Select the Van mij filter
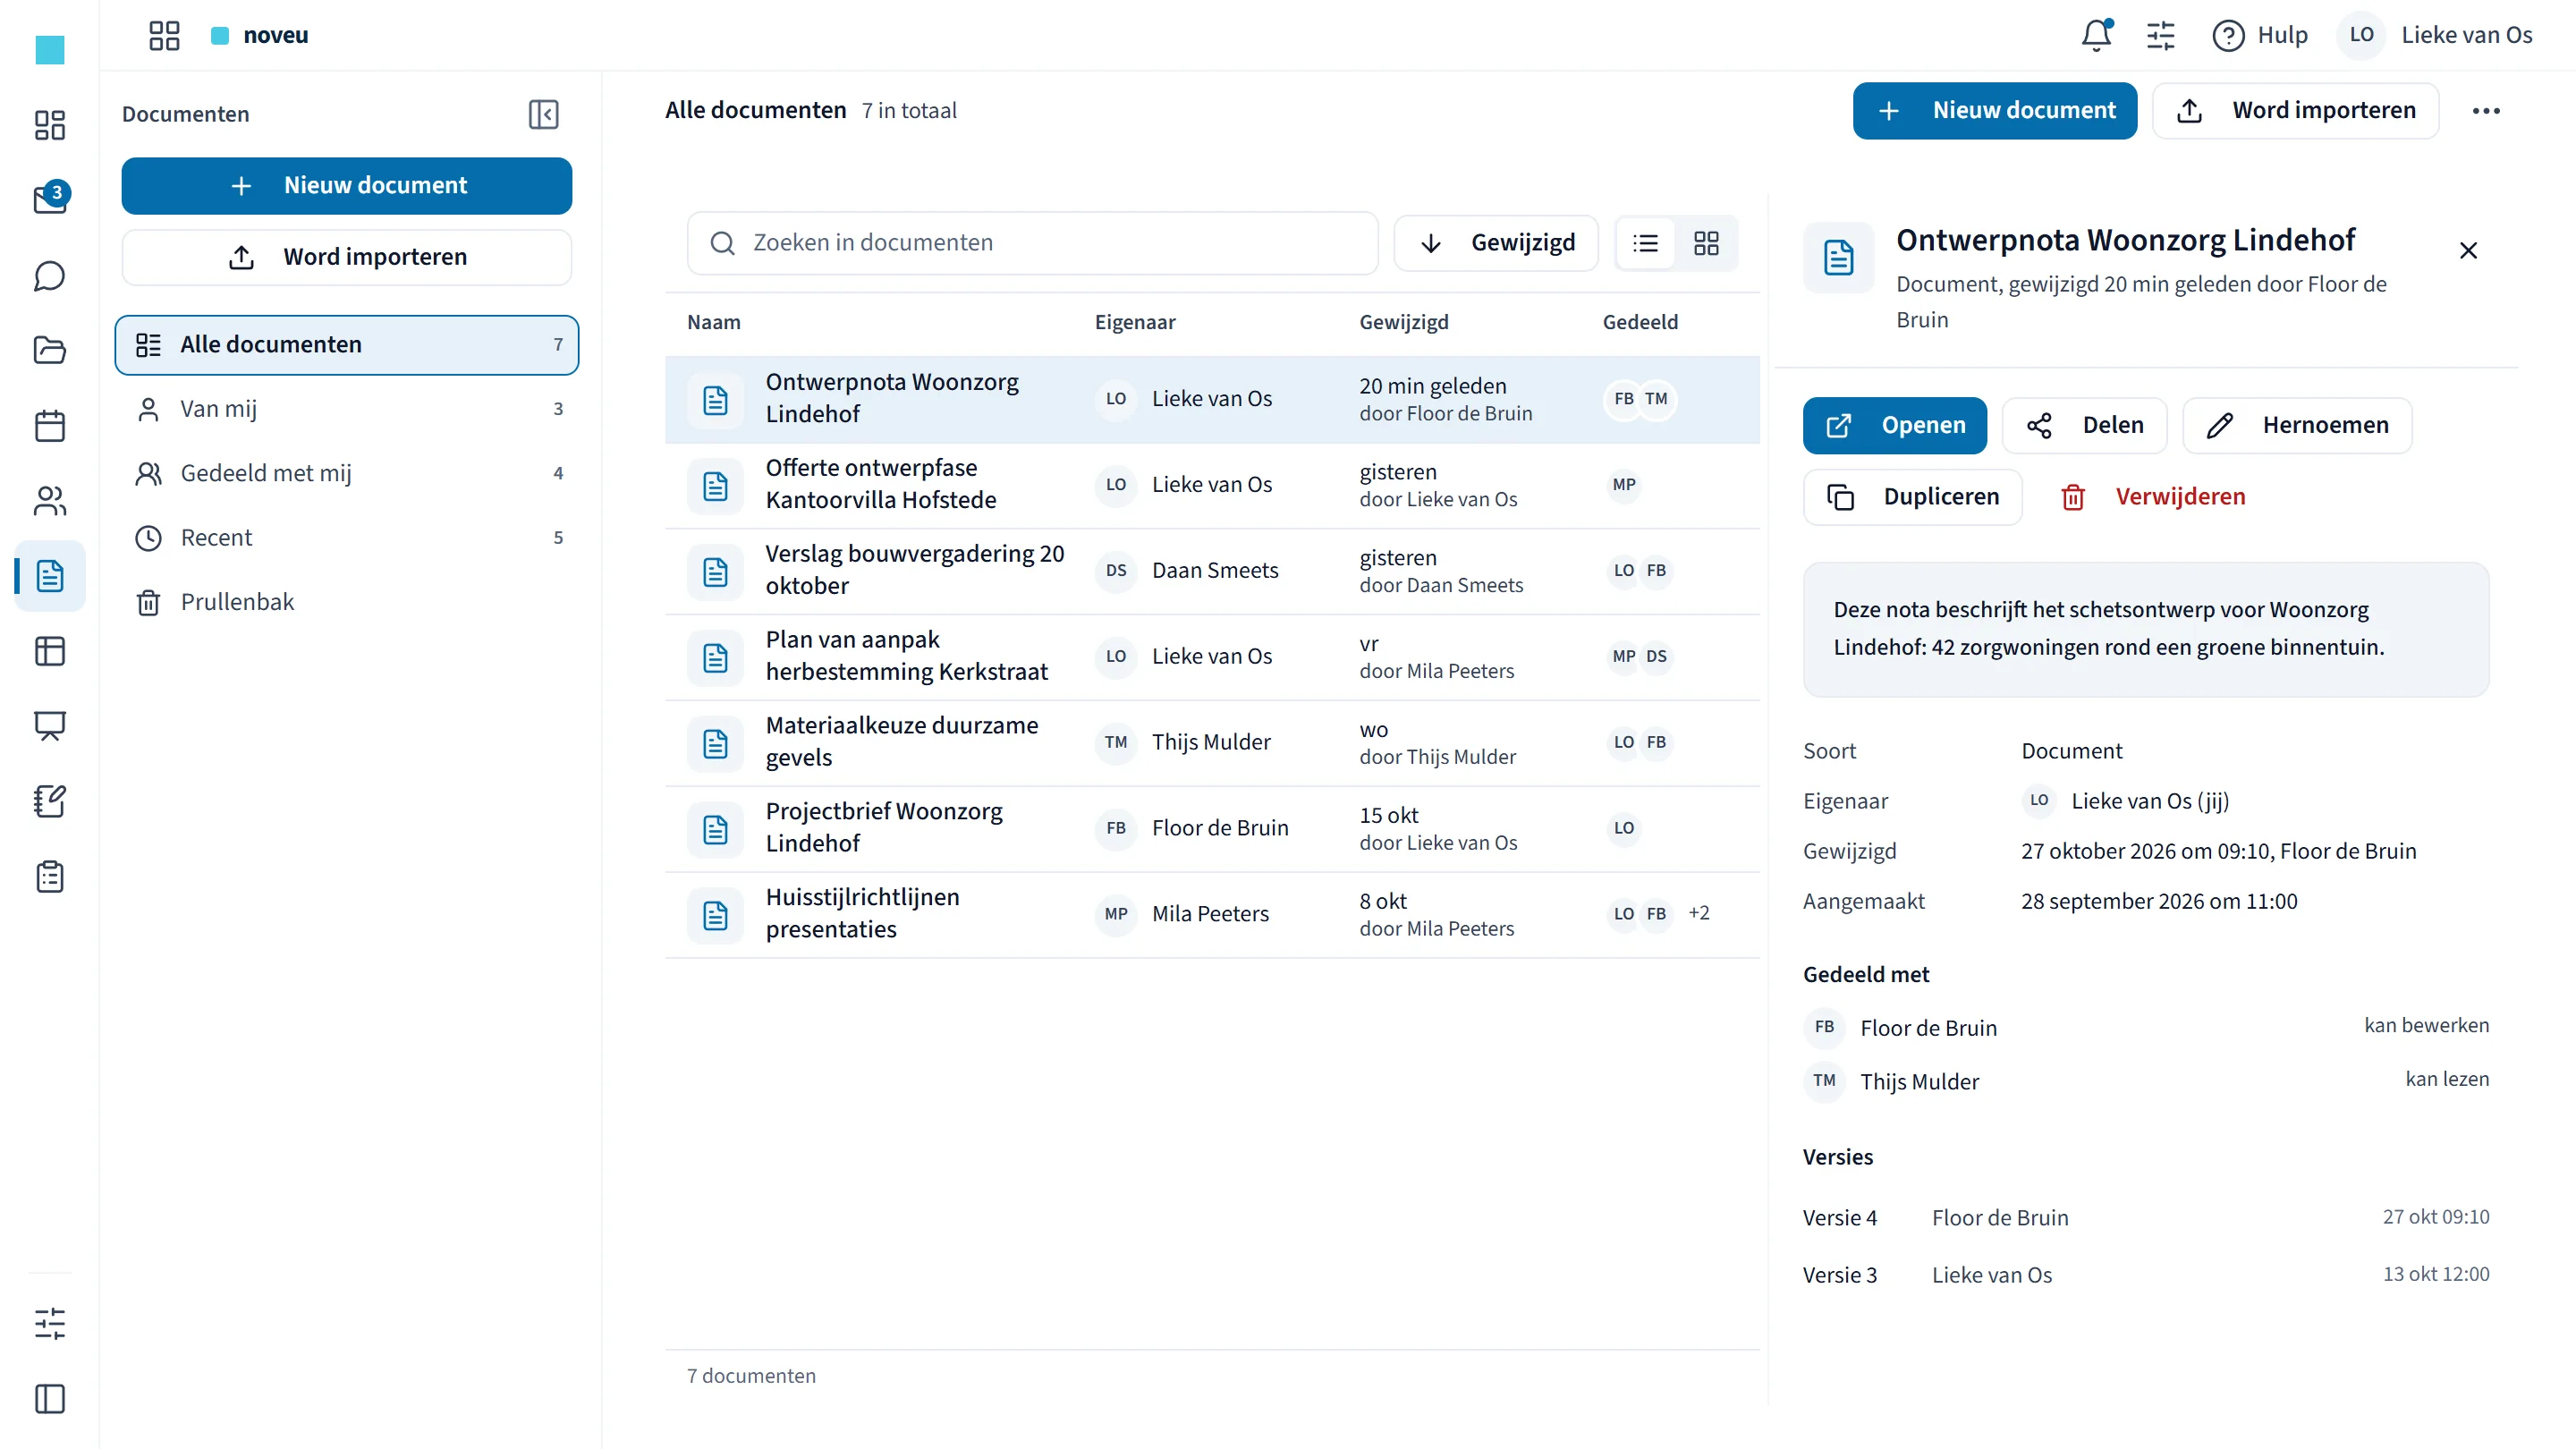The height and width of the screenshot is (1449, 2576). click(346, 409)
